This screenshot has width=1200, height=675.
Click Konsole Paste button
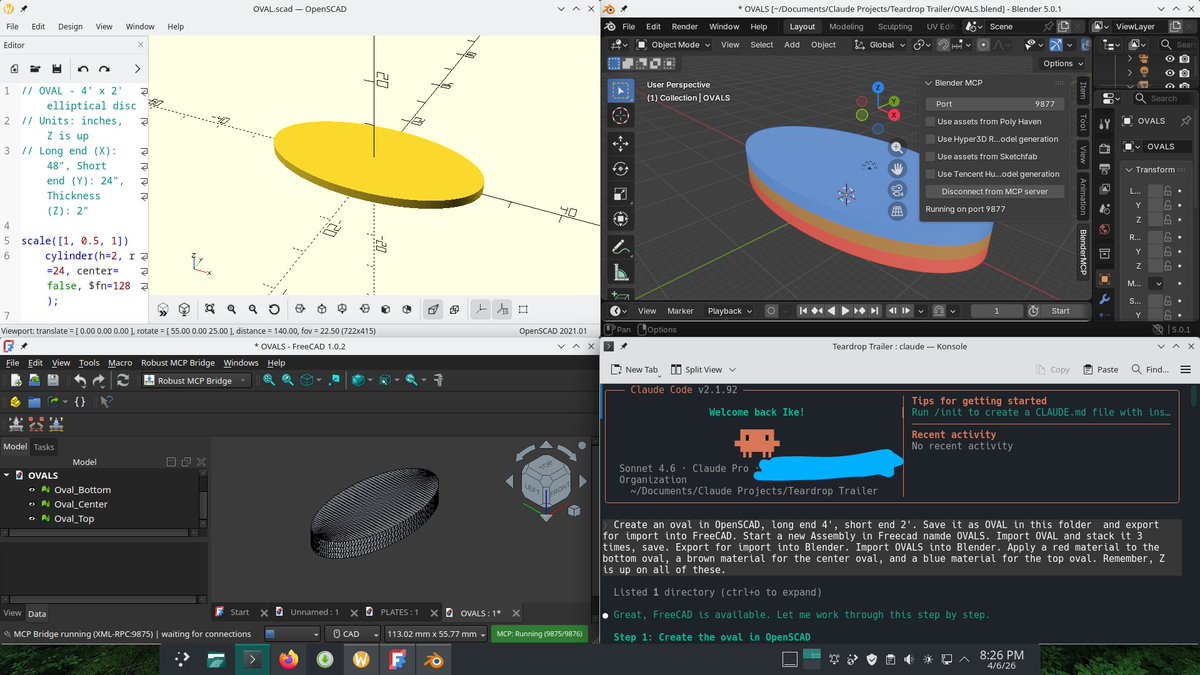pos(1099,369)
